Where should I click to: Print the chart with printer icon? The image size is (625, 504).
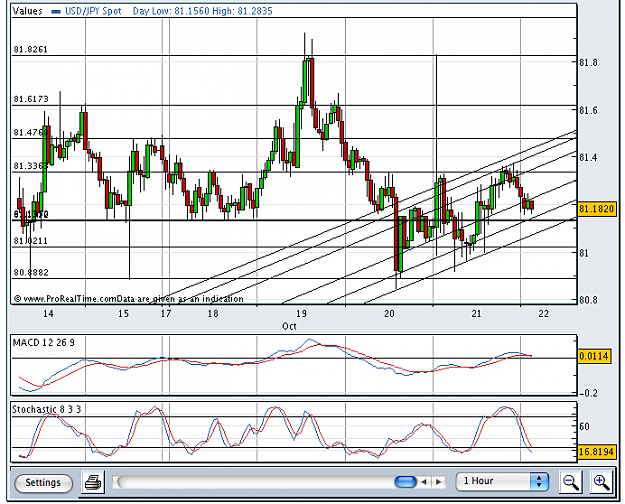click(x=93, y=482)
